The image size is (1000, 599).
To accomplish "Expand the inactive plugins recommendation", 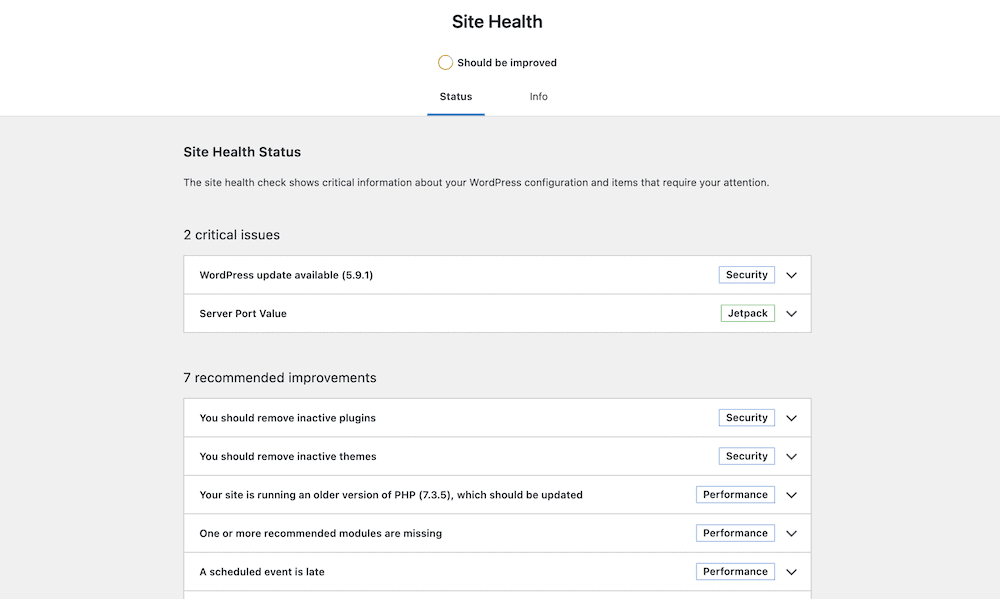I will coord(791,417).
